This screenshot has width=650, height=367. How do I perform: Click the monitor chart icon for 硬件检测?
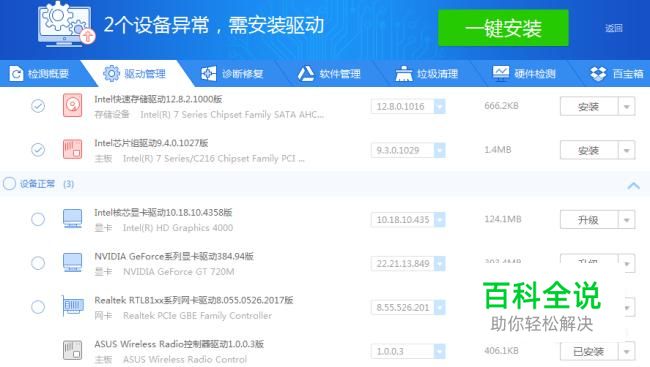(501, 73)
